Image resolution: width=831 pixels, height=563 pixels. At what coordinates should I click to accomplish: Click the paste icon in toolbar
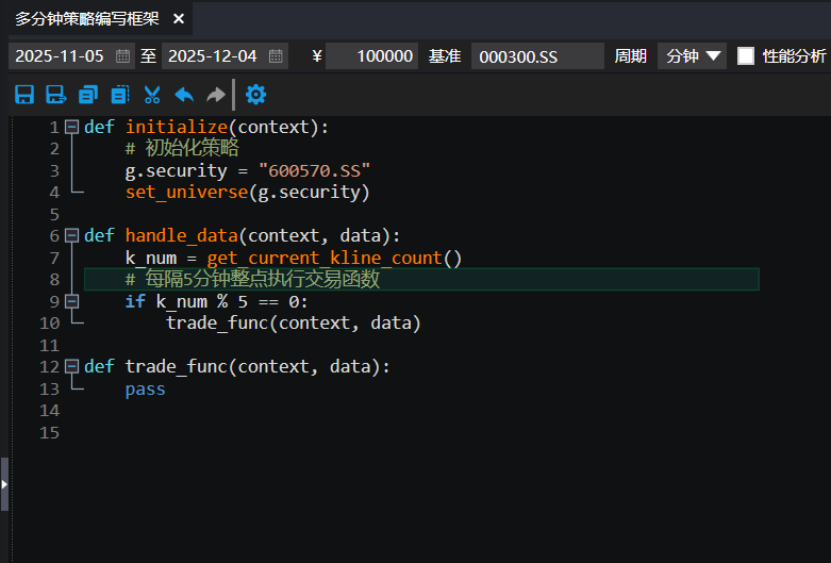click(x=120, y=95)
